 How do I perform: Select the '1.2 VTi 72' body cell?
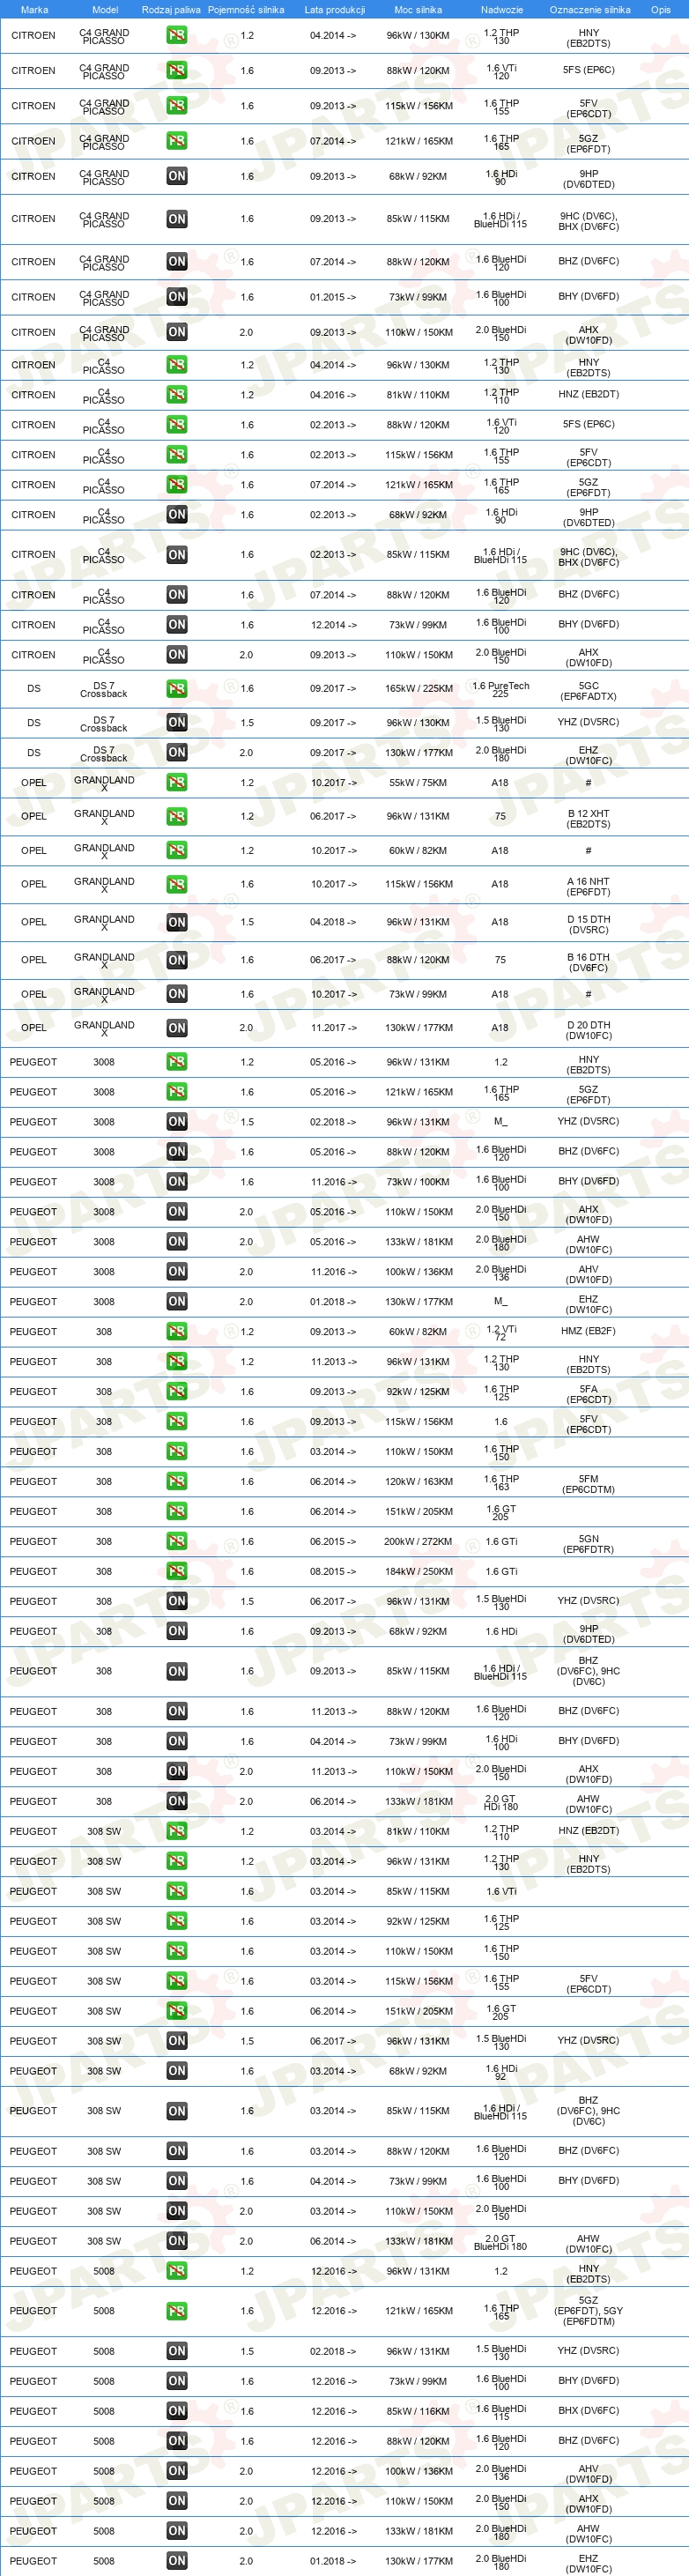501,1333
